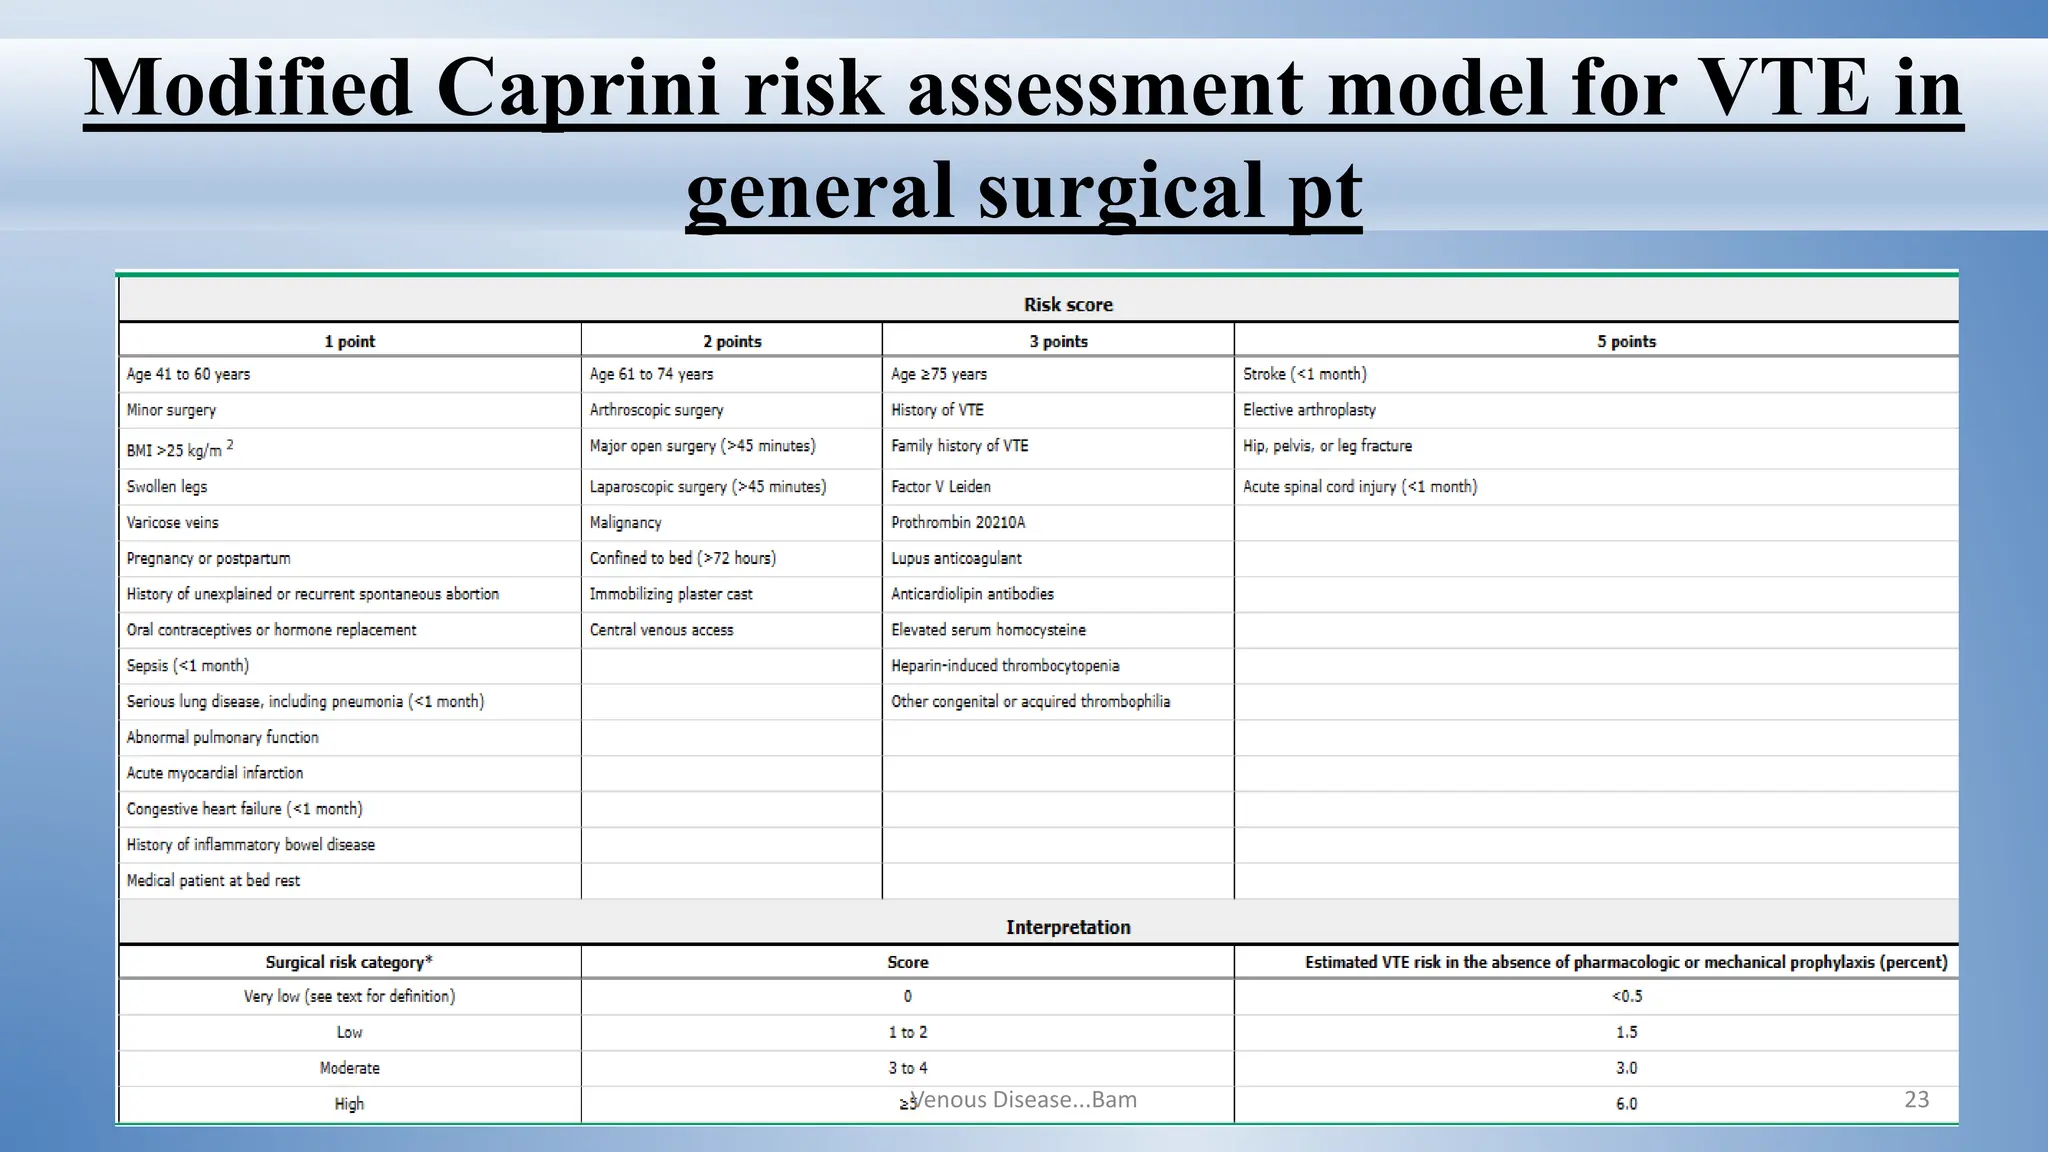Click 'Age 41 to 60 years' cell

(x=189, y=374)
